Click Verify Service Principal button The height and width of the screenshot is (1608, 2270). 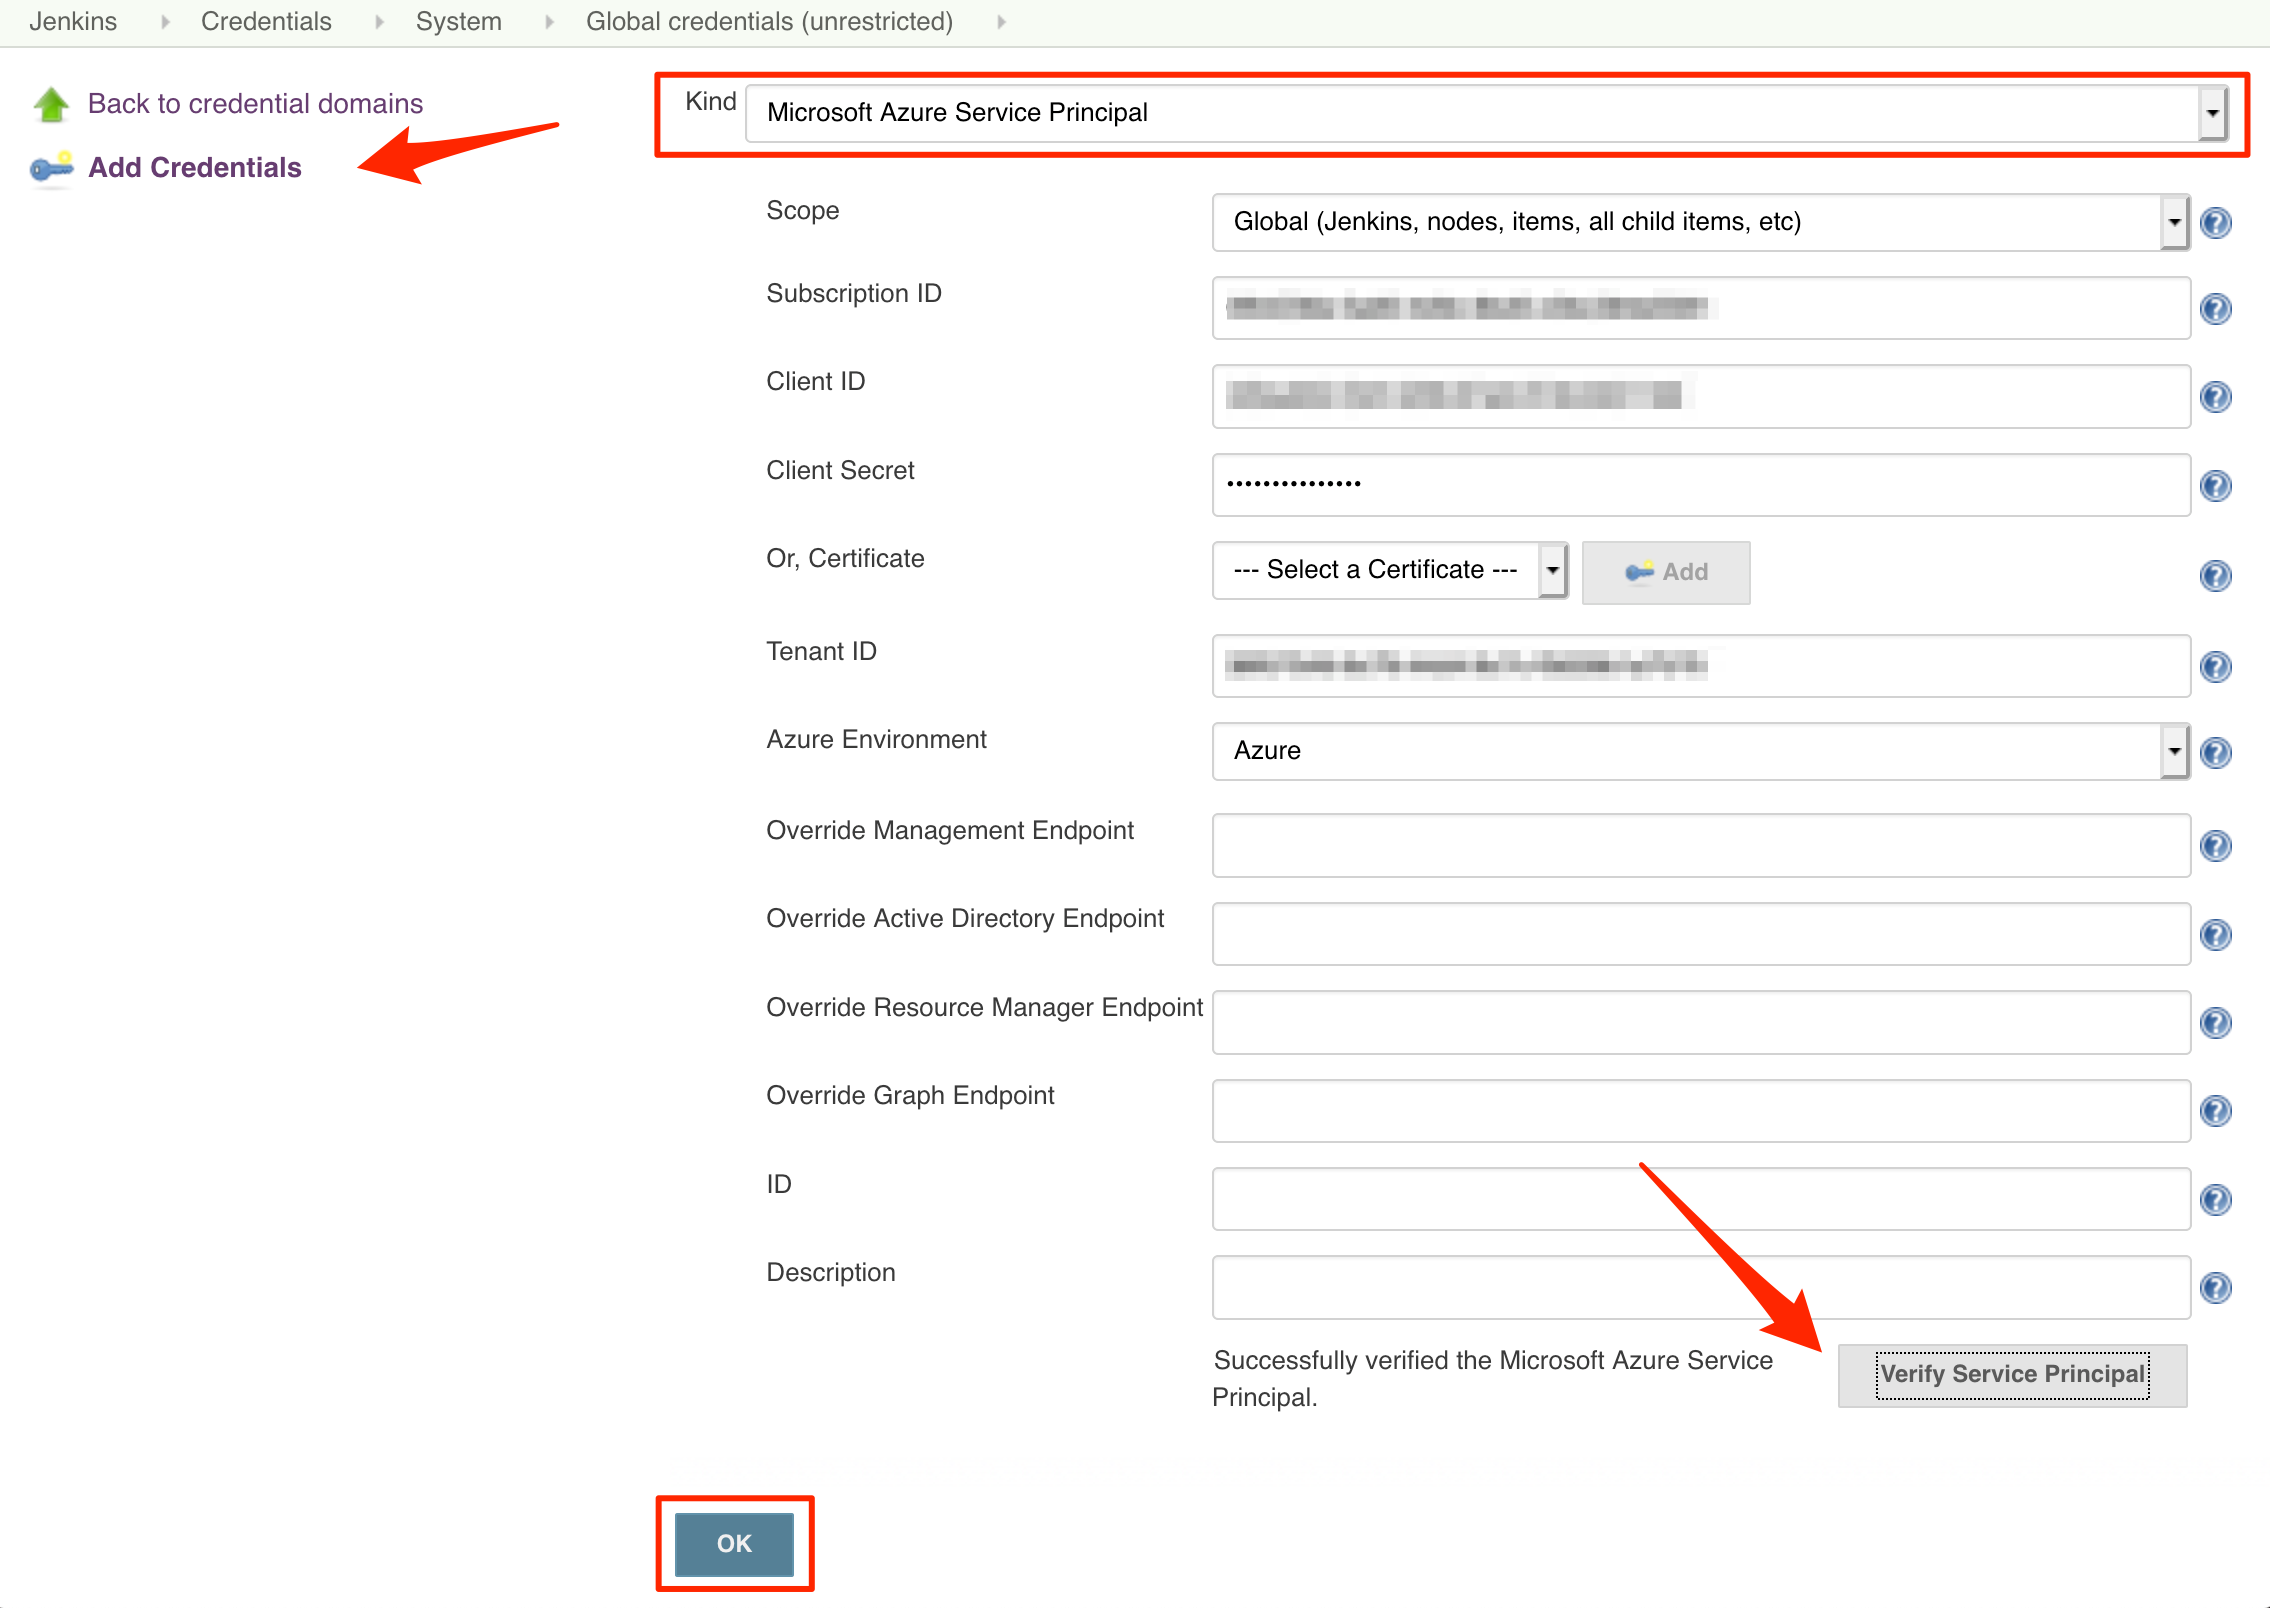coord(2012,1374)
